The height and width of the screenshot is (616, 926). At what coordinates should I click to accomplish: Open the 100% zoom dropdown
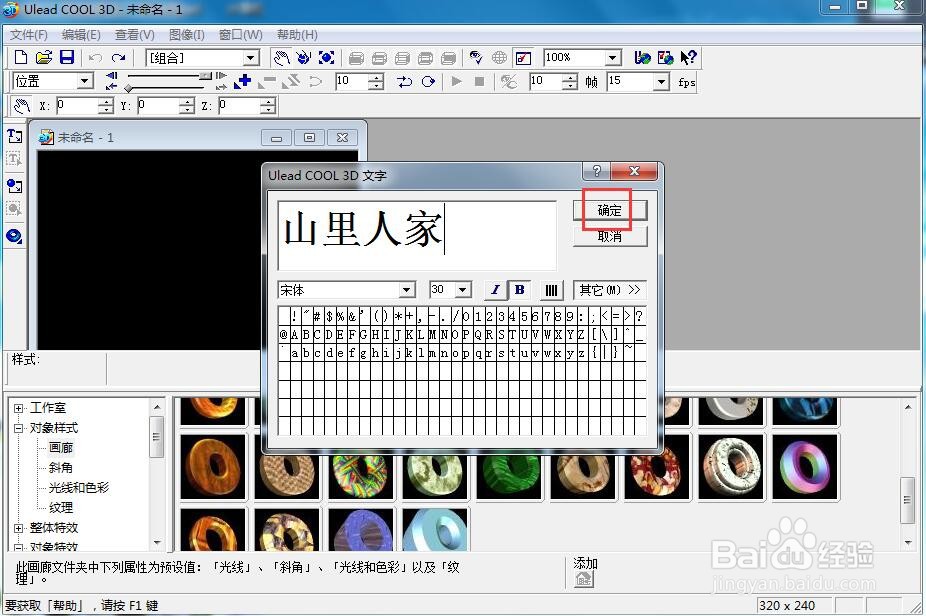pos(613,58)
